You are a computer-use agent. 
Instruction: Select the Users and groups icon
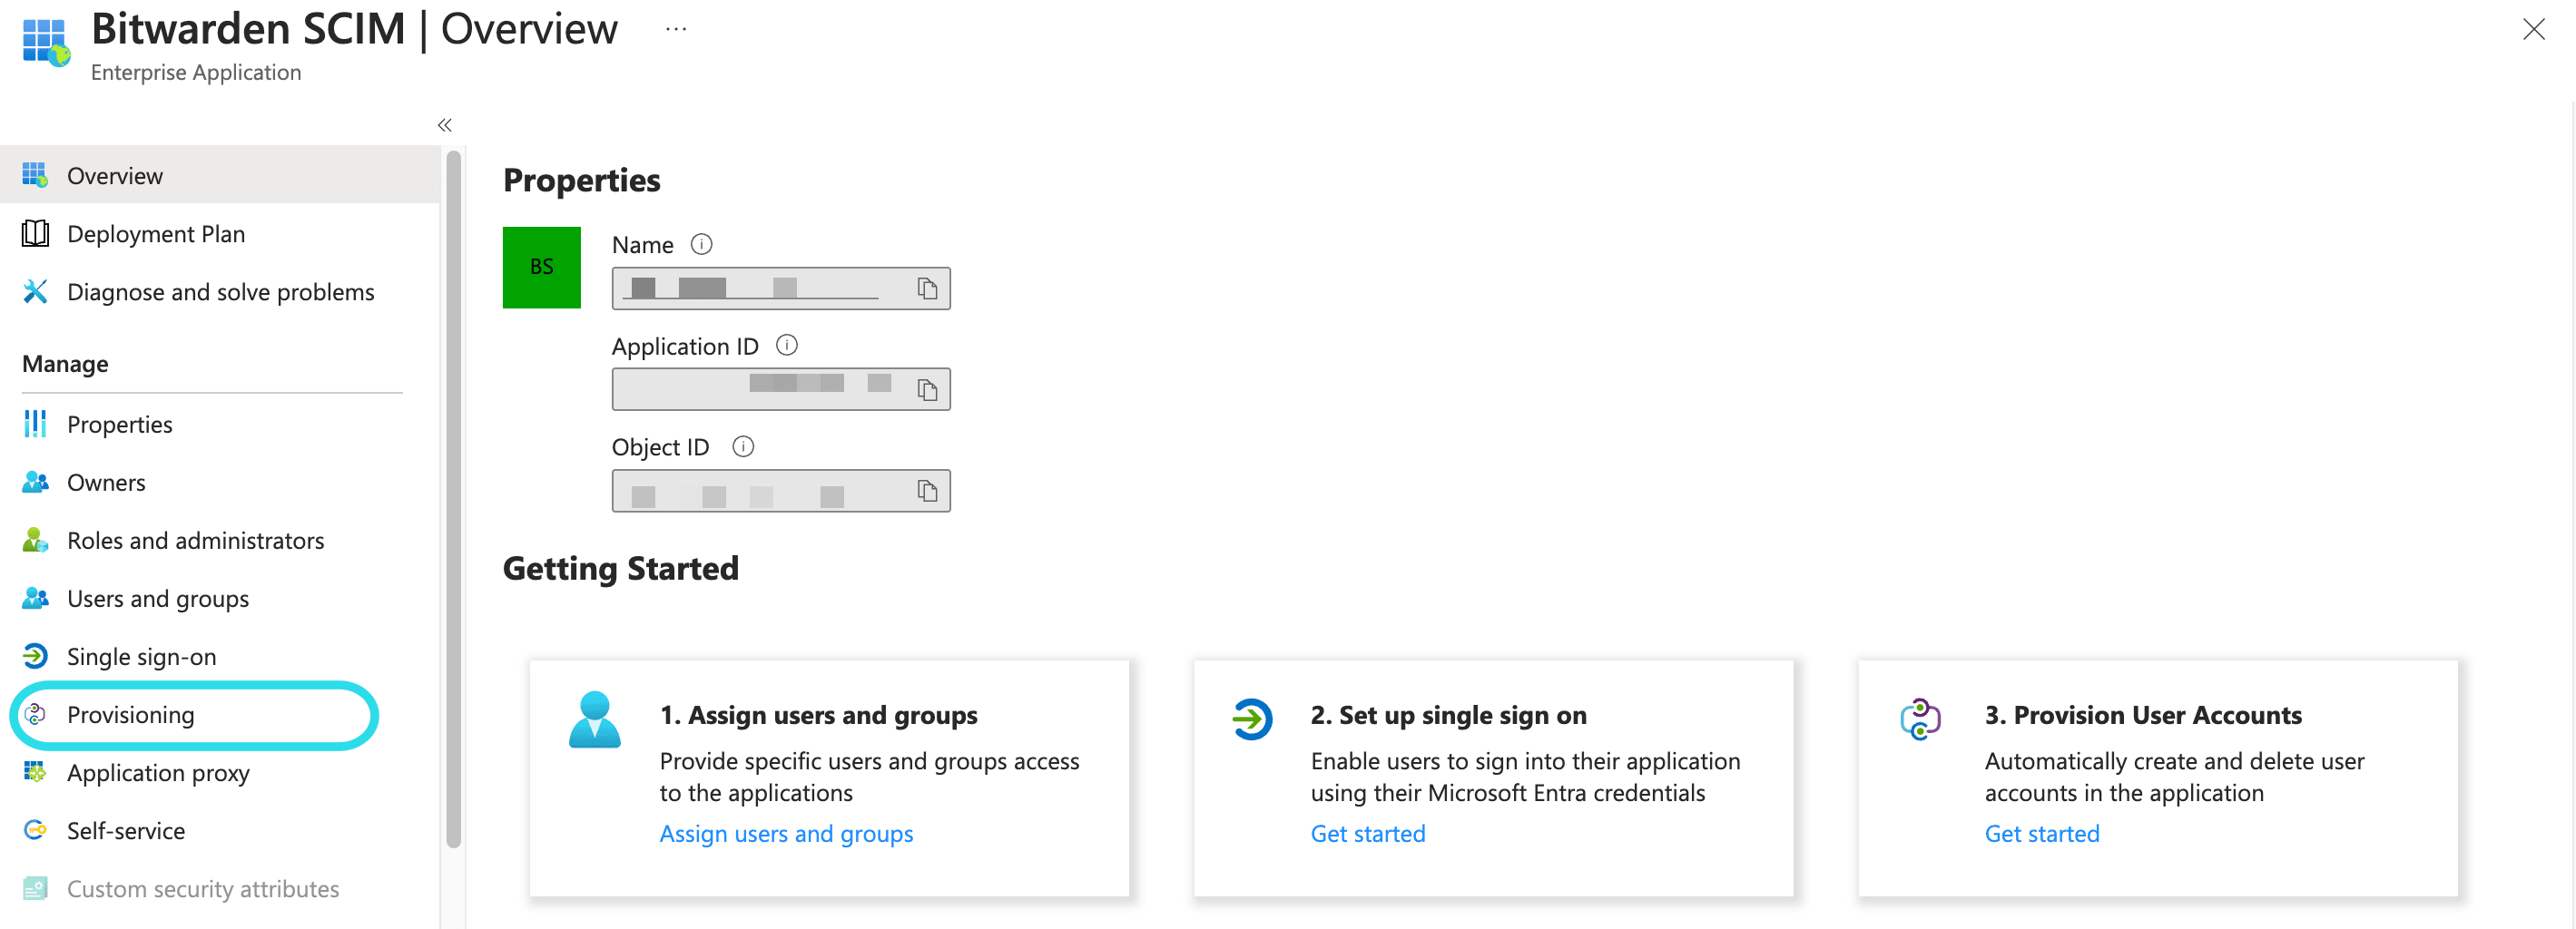pos(35,598)
